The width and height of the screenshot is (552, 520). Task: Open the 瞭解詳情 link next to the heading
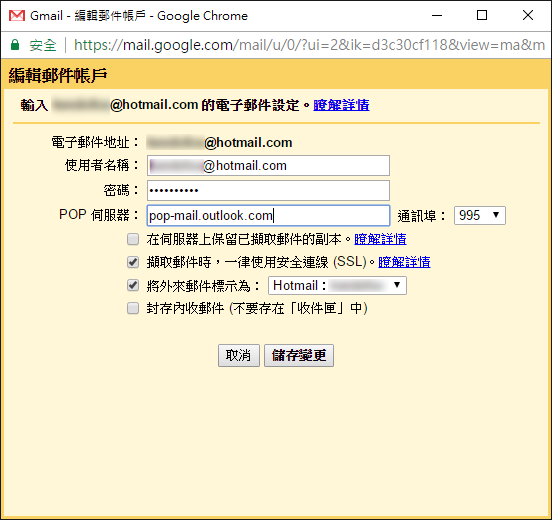341,105
